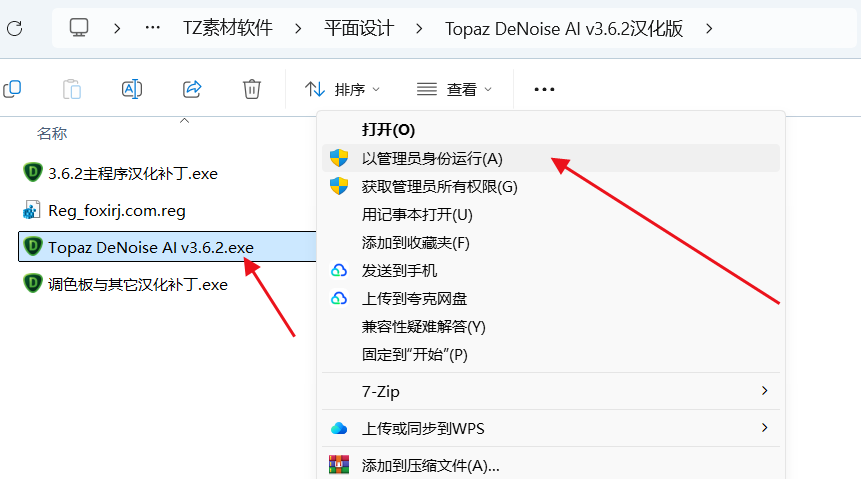Choose 添加到收藏夹(F) menu entry
Viewport: 861px width, 479px height.
(551, 243)
